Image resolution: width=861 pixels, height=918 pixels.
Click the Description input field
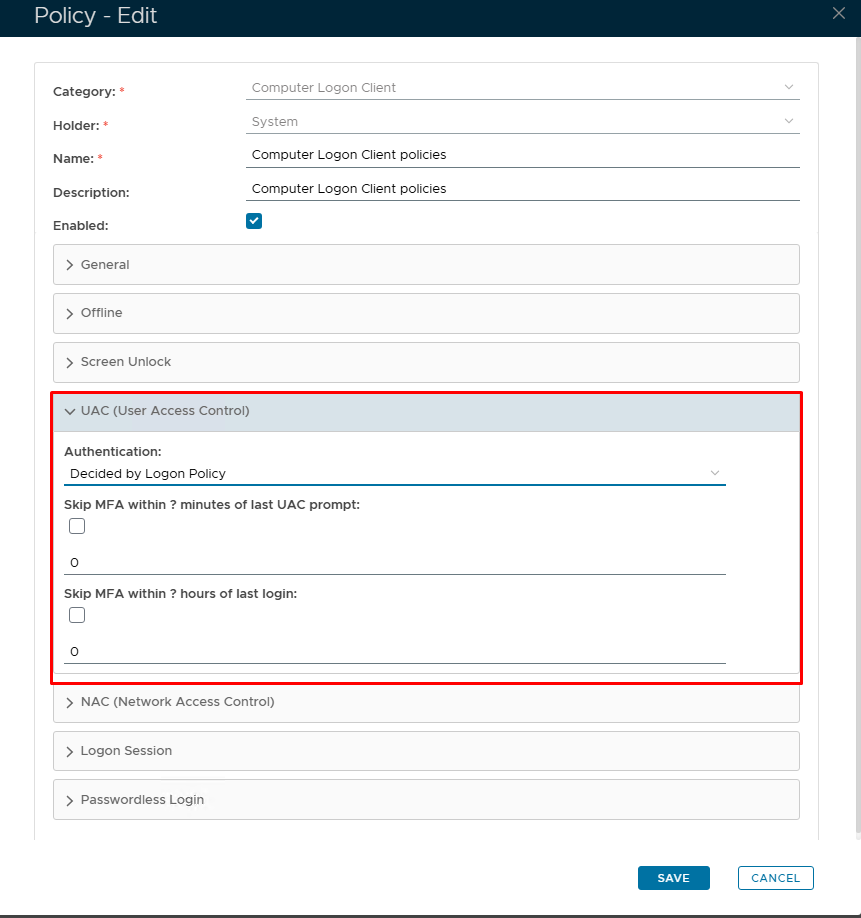point(522,189)
